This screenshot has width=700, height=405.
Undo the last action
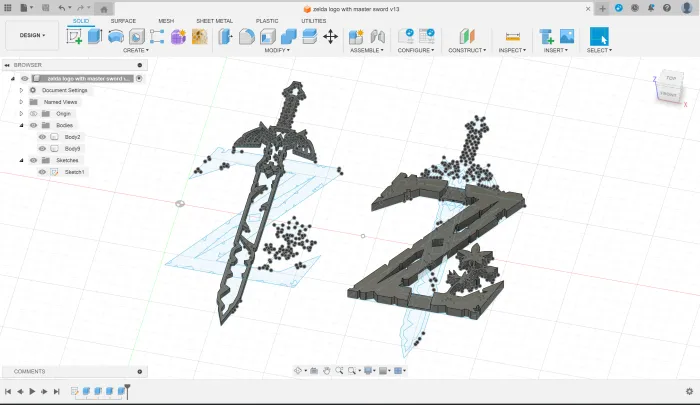62,8
